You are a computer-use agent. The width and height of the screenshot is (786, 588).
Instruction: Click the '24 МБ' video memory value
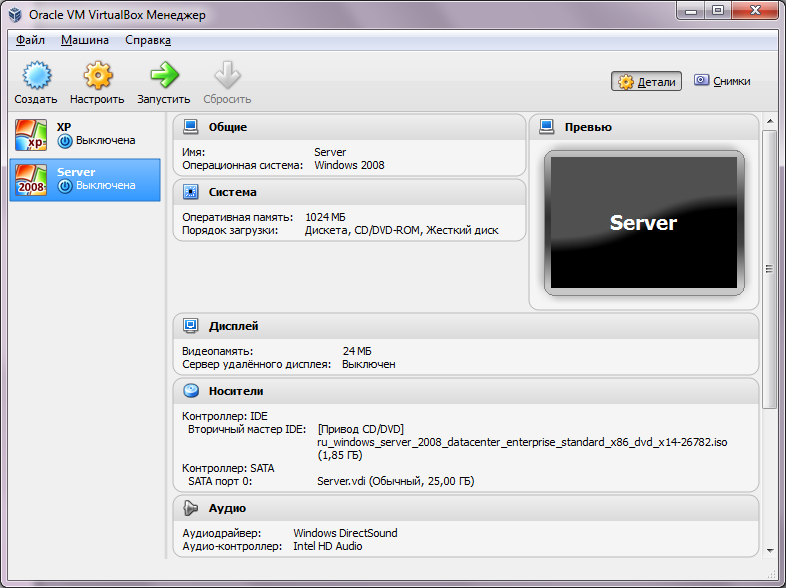[x=357, y=351]
